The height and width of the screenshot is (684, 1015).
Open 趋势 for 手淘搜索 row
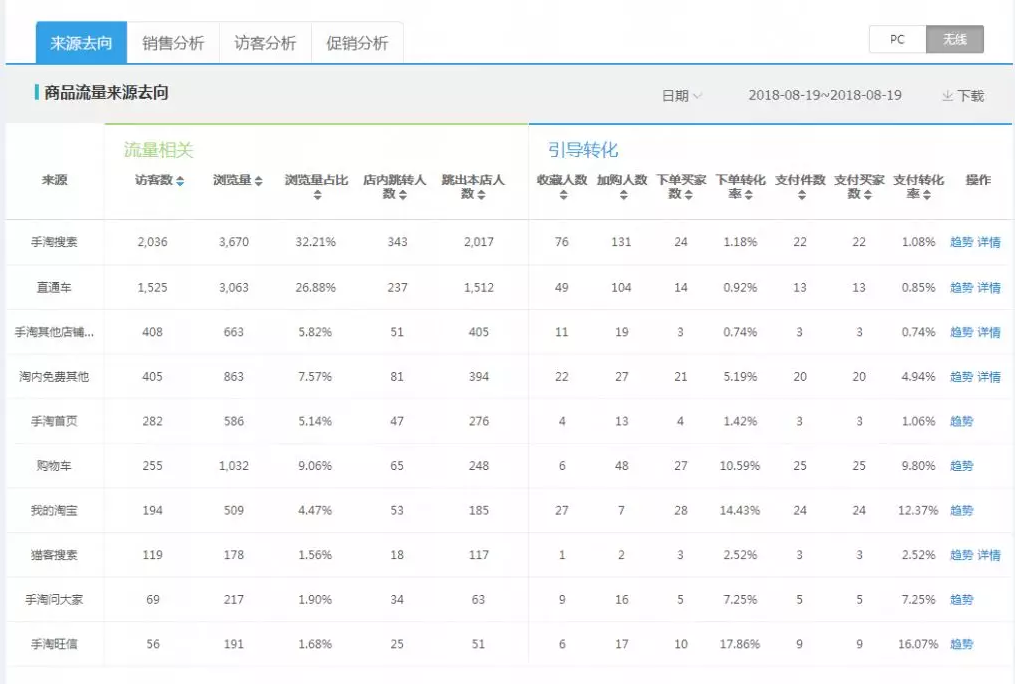pos(961,242)
